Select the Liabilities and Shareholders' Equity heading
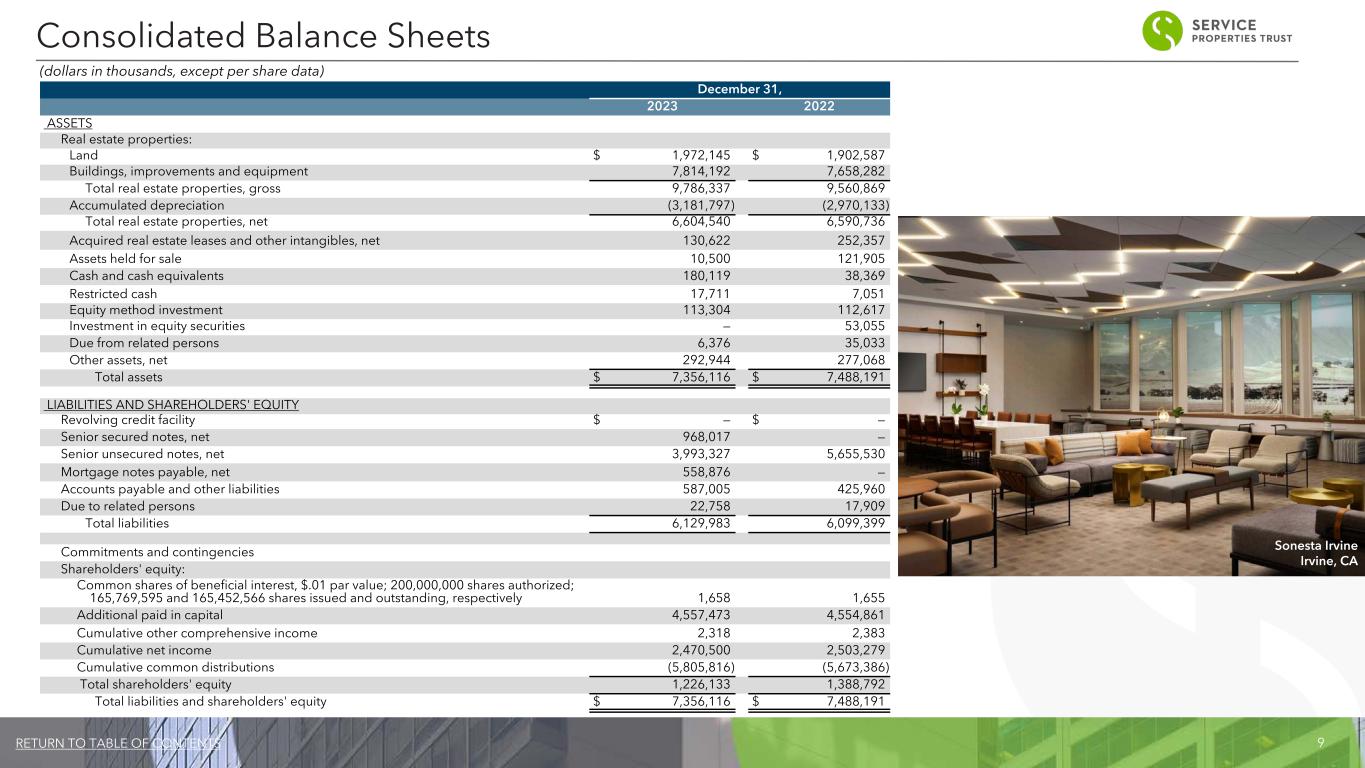1365x768 pixels. point(172,405)
